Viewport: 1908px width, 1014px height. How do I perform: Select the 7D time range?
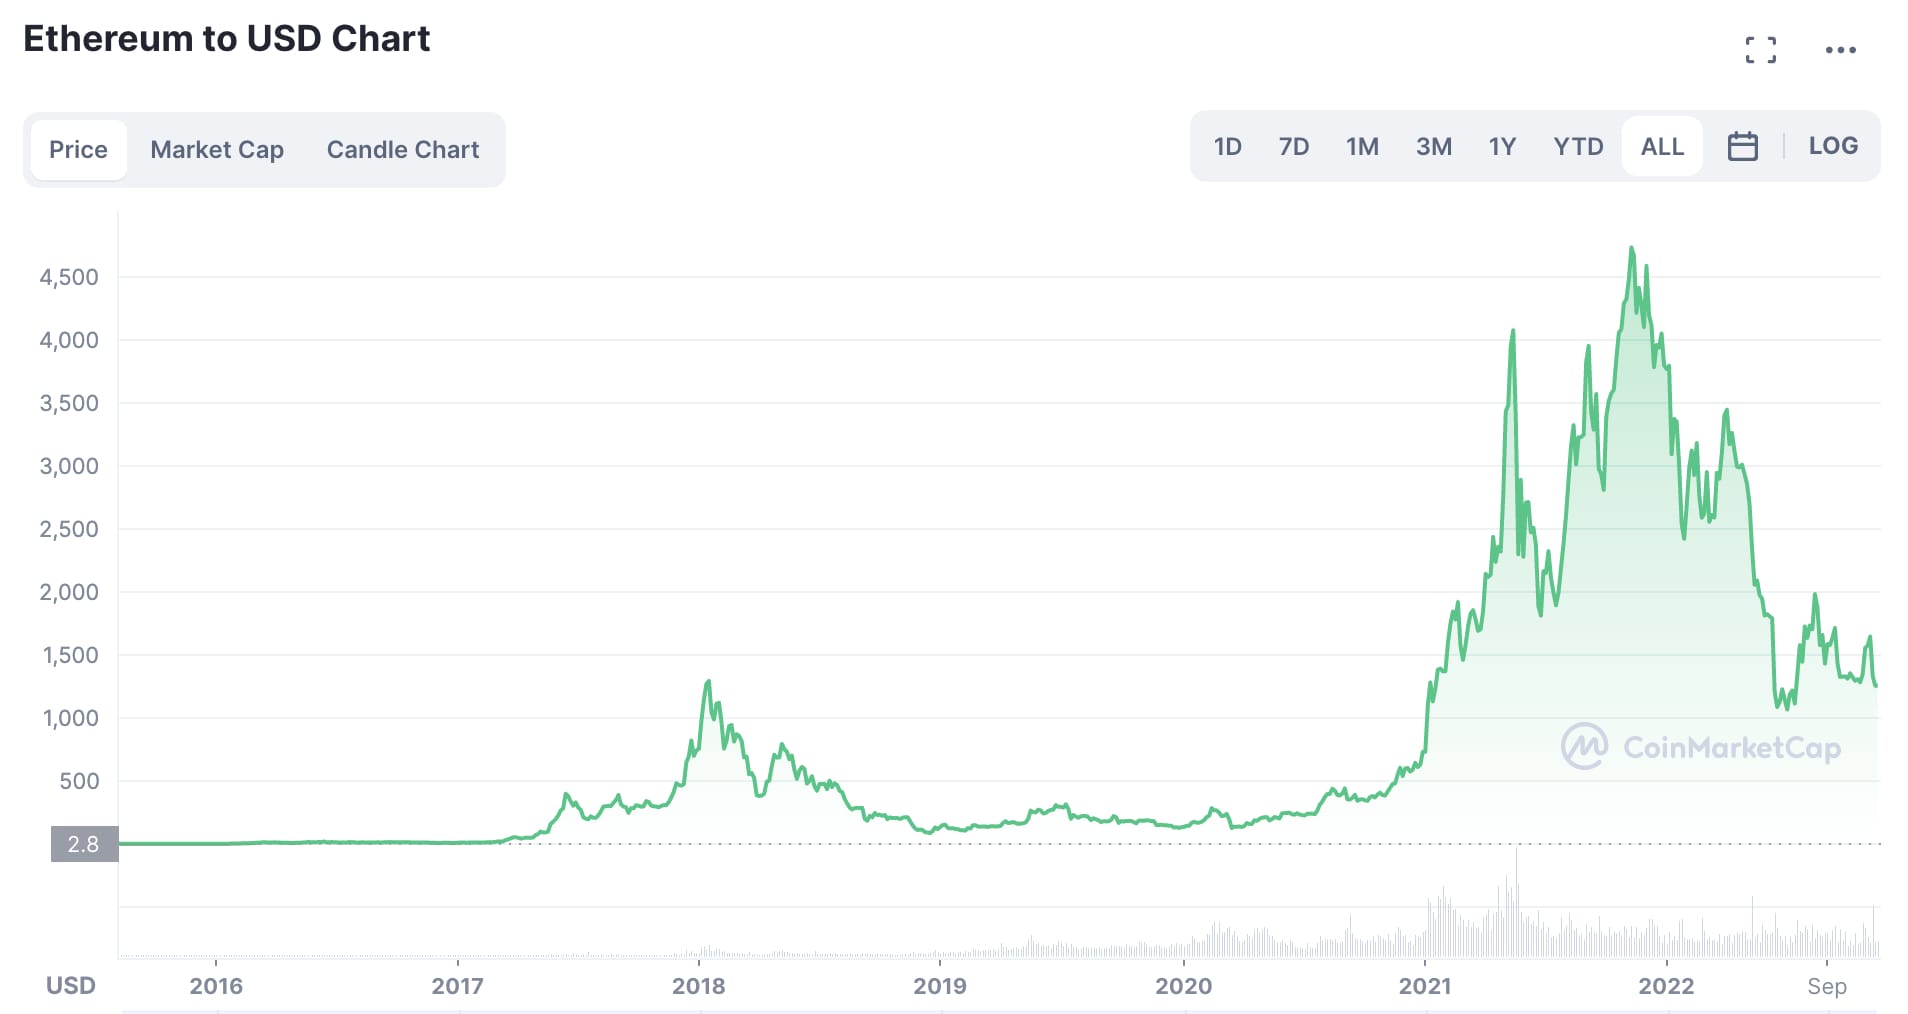(1293, 146)
